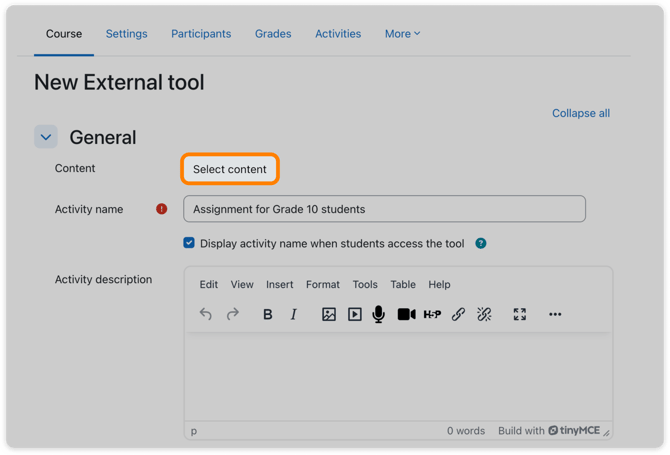The height and width of the screenshot is (455, 670).
Task: Click the Undo arrow in the editor
Action: coord(206,314)
